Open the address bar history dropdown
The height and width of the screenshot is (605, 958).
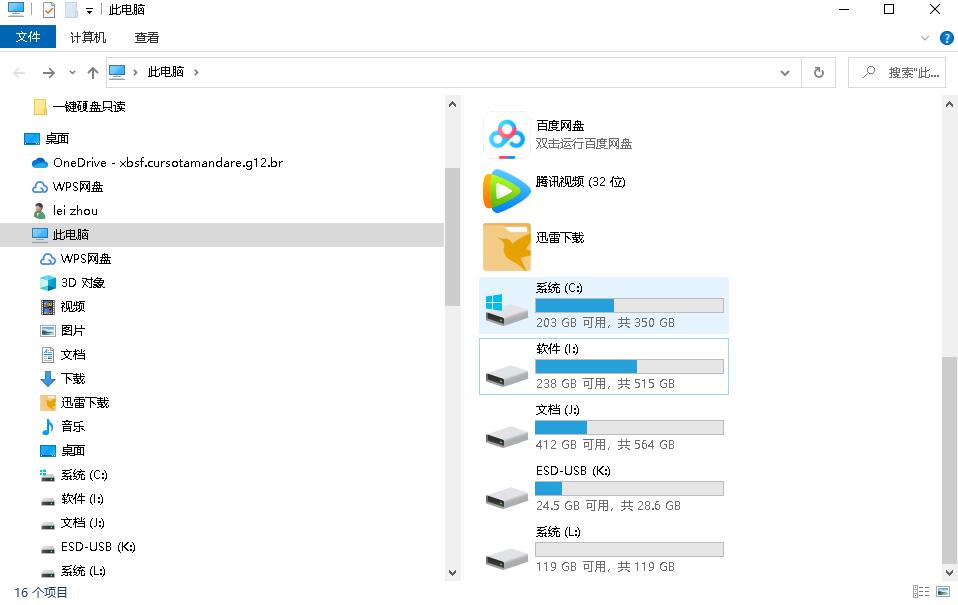click(785, 72)
